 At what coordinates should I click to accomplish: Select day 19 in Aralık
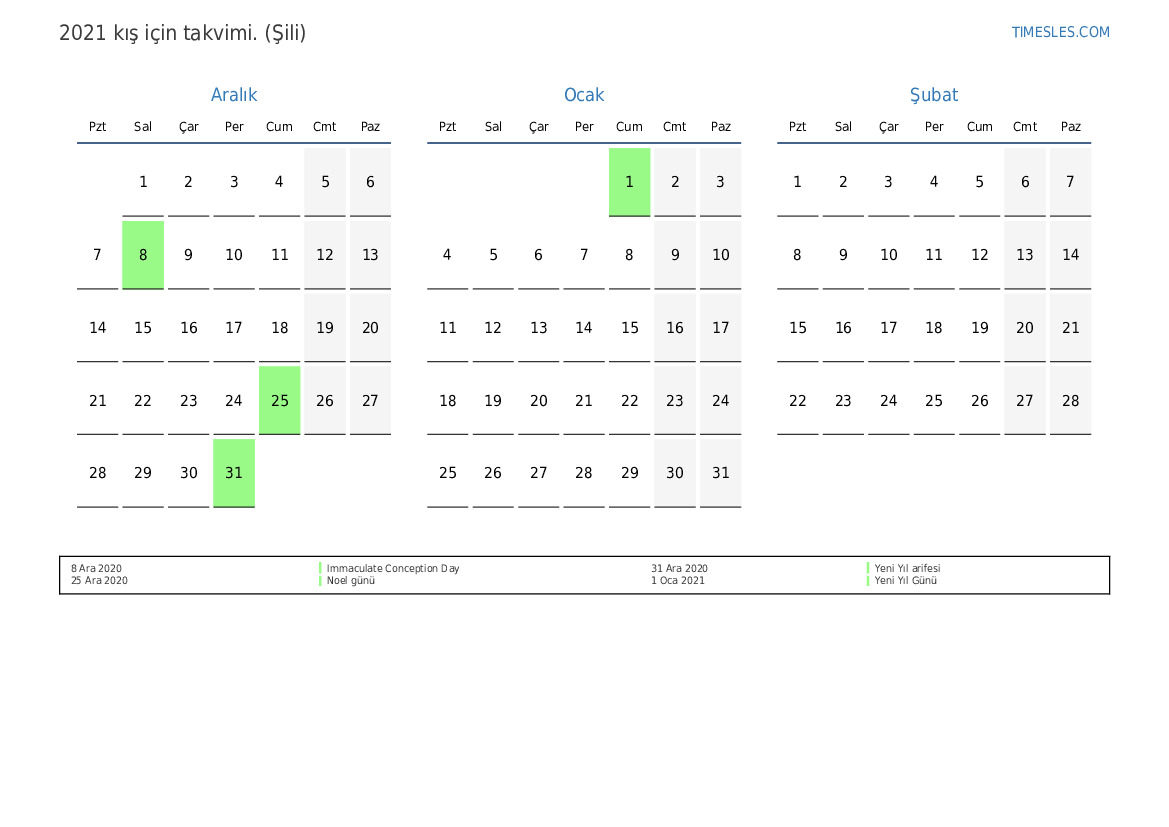coord(325,328)
